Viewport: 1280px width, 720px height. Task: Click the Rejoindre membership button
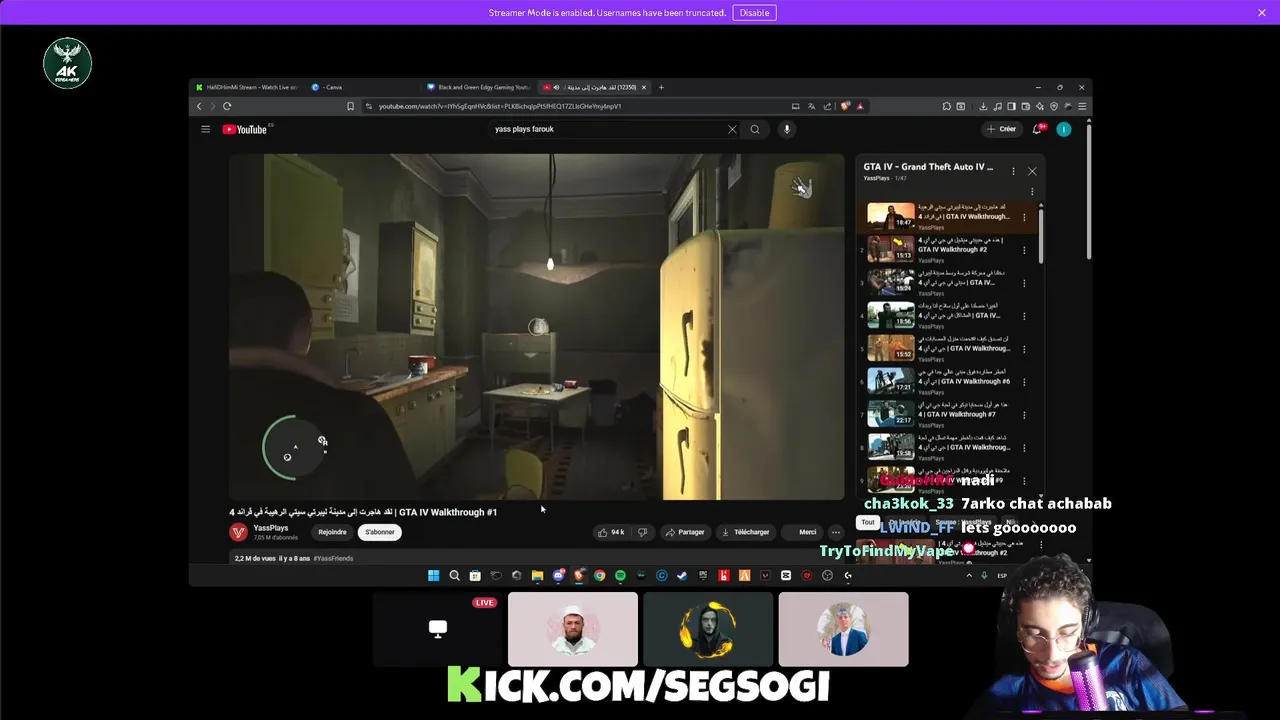(x=332, y=532)
